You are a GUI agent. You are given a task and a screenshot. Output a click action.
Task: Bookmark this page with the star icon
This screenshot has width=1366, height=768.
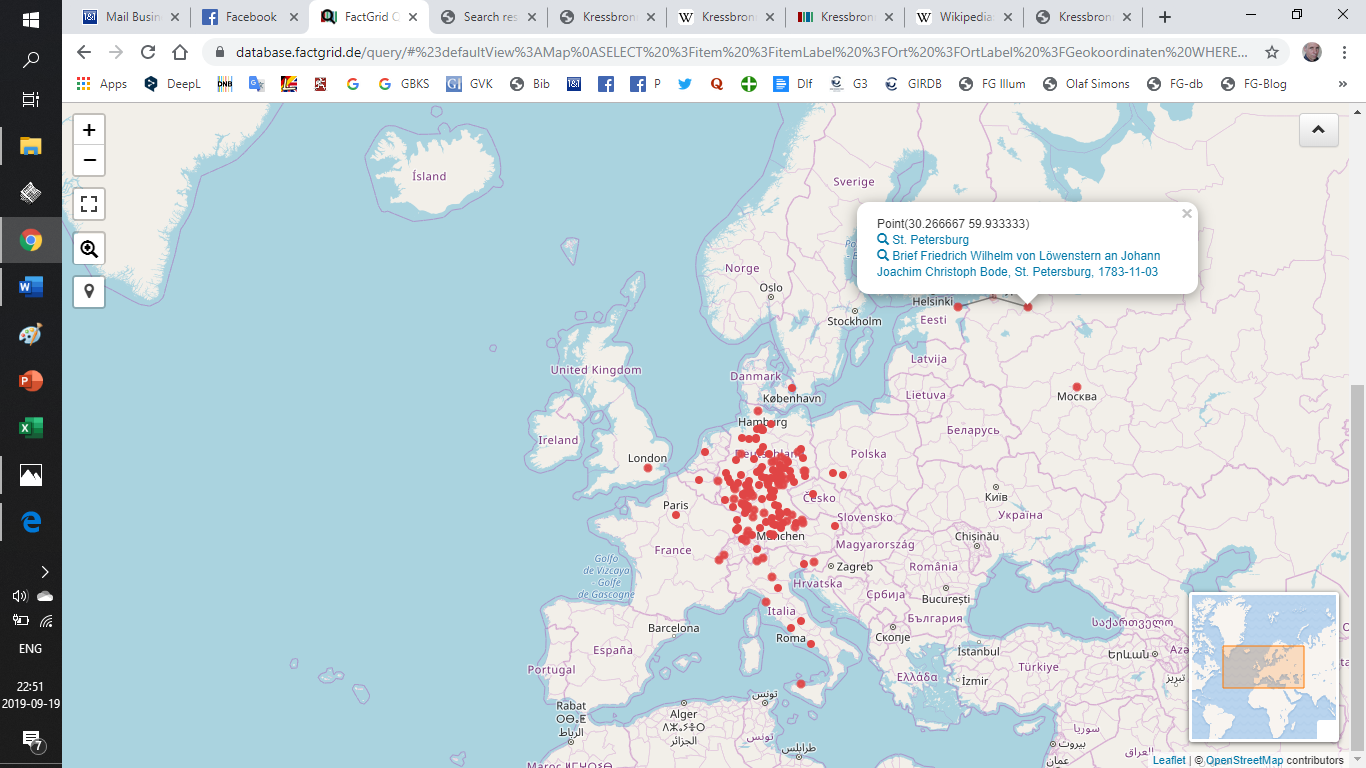1272,52
